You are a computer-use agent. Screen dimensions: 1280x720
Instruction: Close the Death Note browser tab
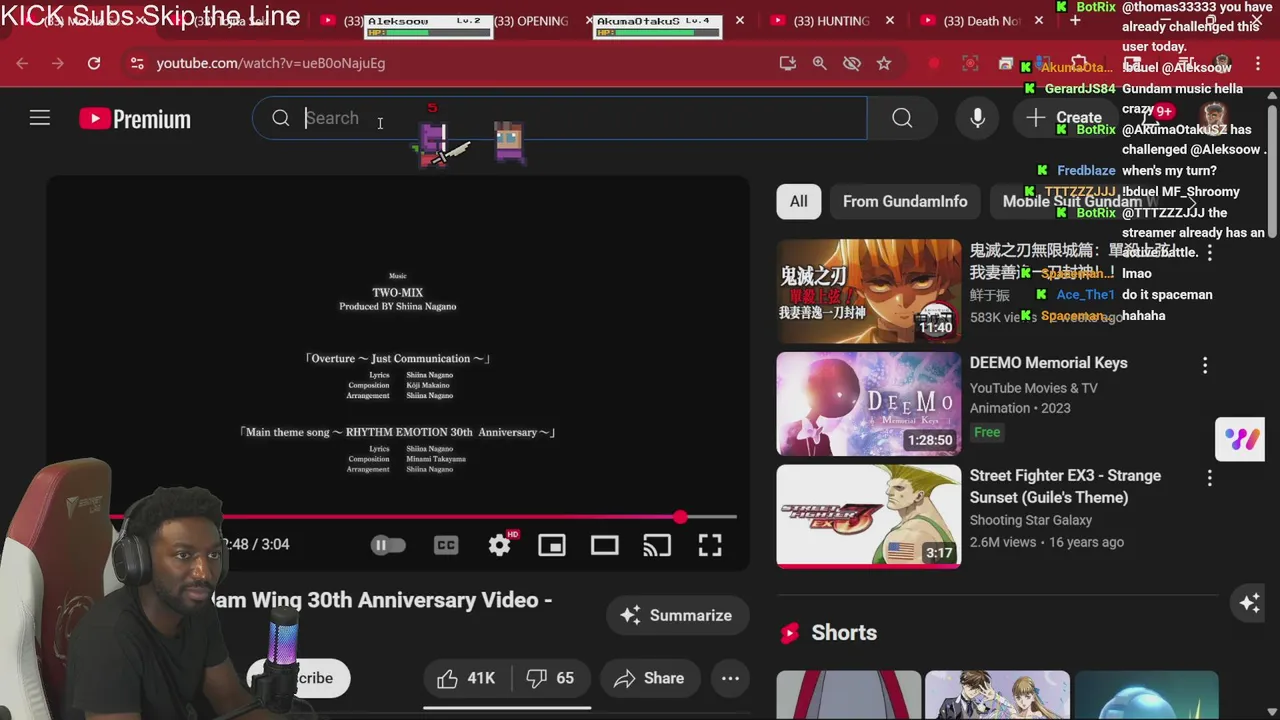click(1040, 21)
